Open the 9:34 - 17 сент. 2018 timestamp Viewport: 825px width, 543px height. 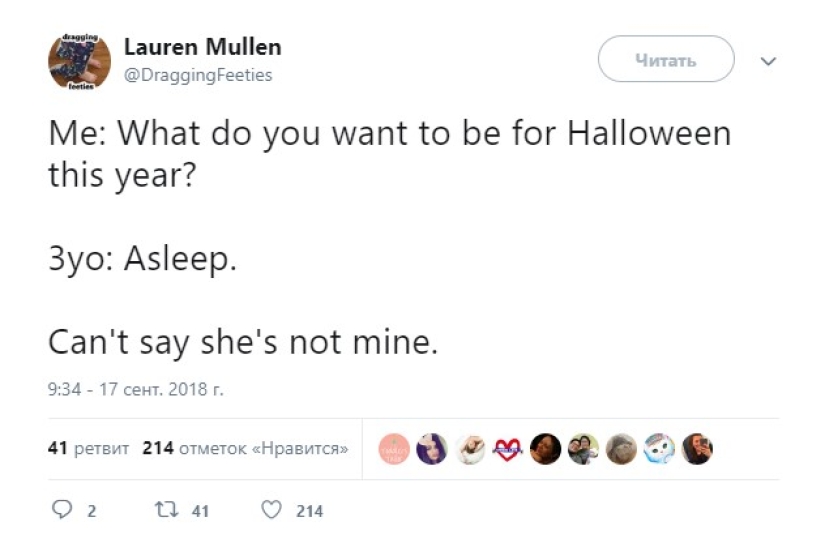(x=135, y=389)
